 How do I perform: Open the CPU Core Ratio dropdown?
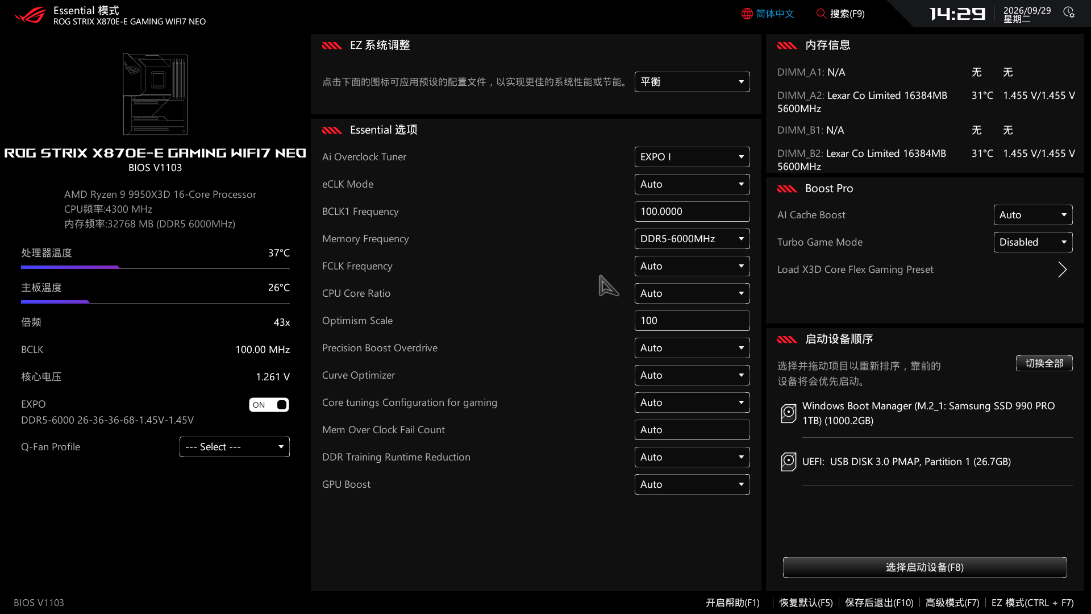point(692,294)
